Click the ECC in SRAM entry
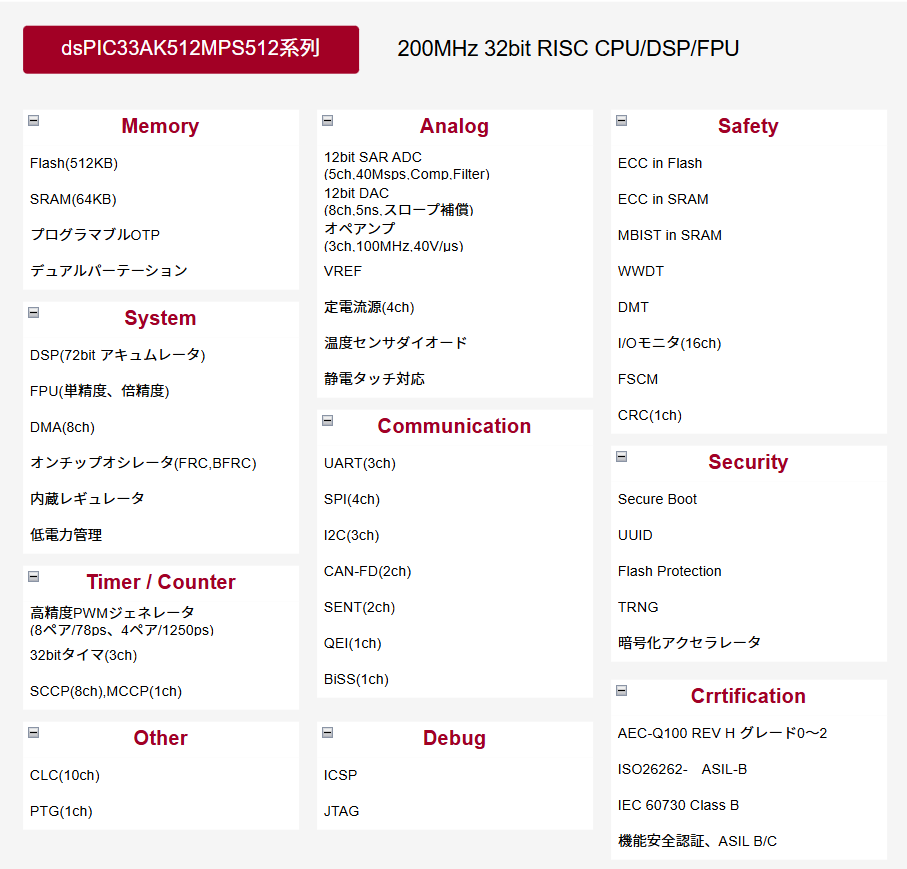Image resolution: width=907 pixels, height=869 pixels. pos(663,199)
